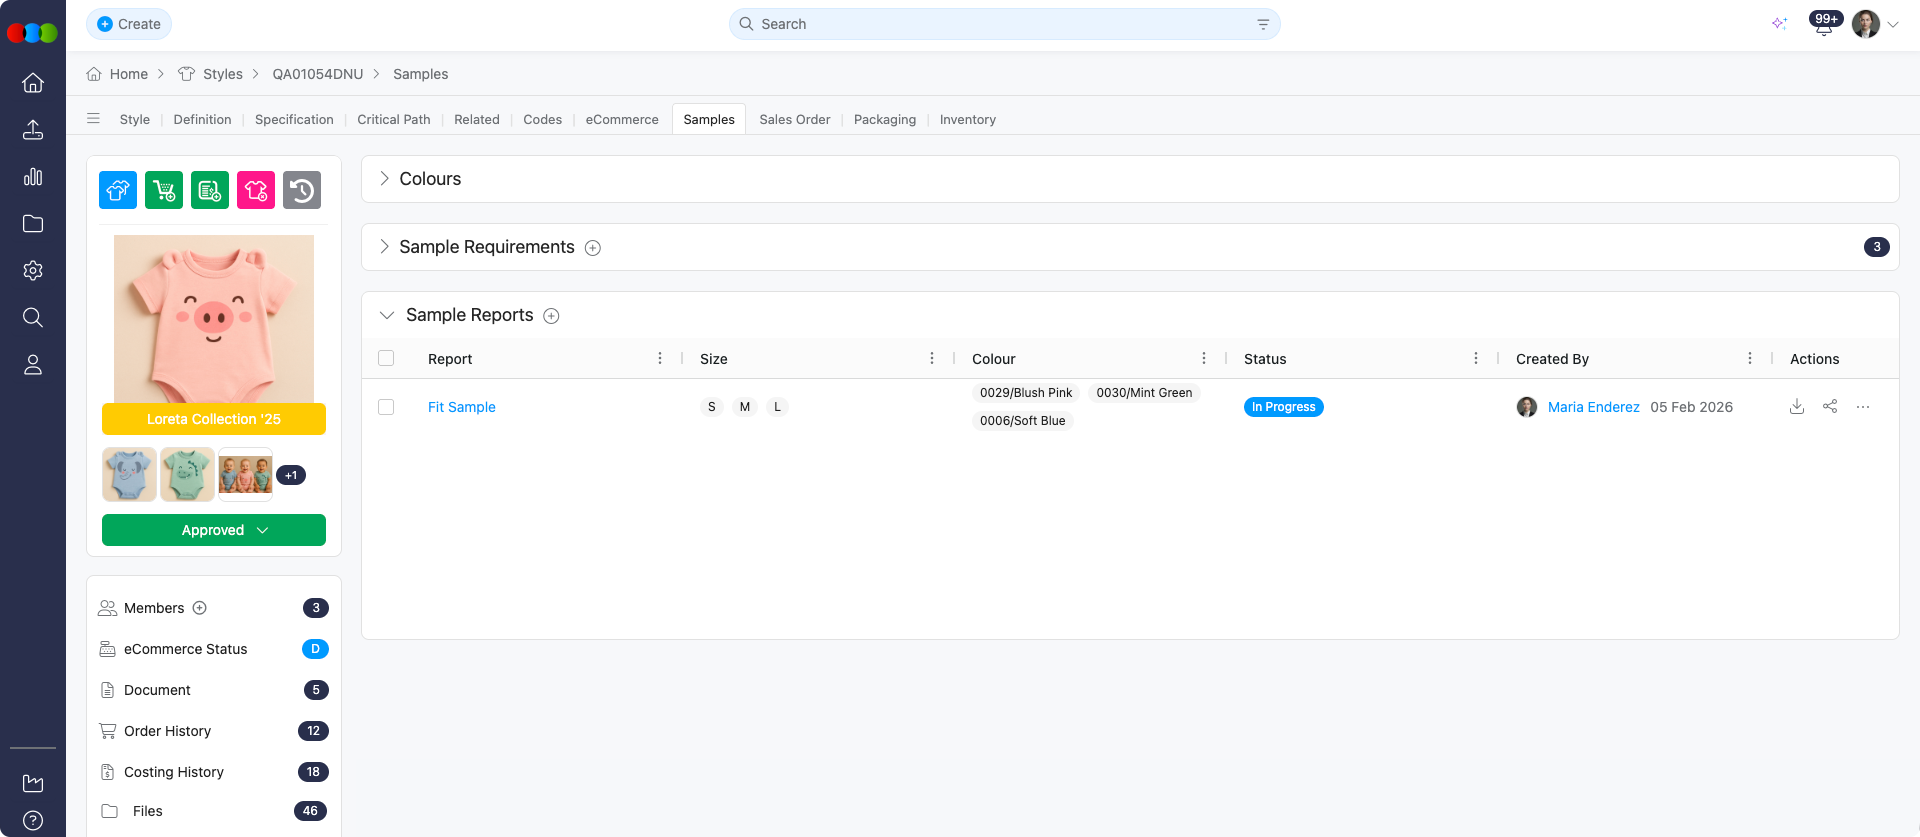The height and width of the screenshot is (837, 1920).
Task: Click the green costing sheet action icon
Action: click(210, 190)
